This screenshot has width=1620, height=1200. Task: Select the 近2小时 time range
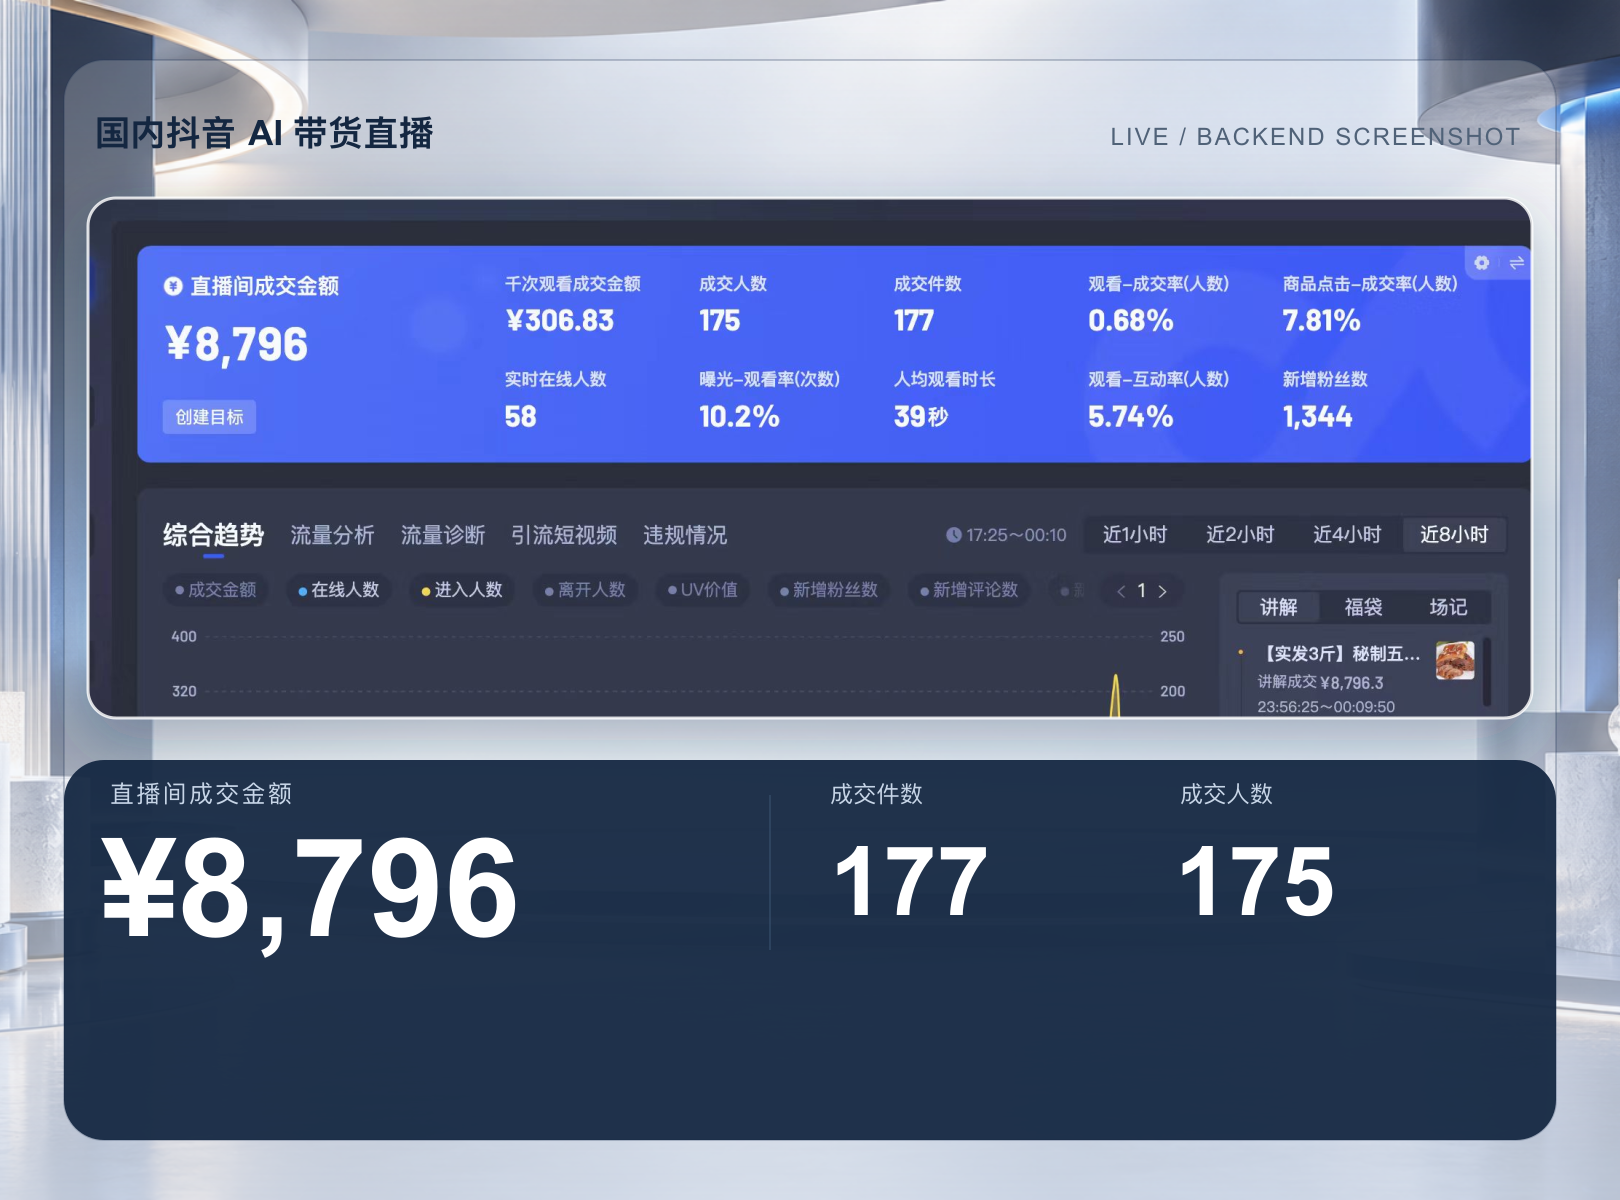coord(1240,534)
